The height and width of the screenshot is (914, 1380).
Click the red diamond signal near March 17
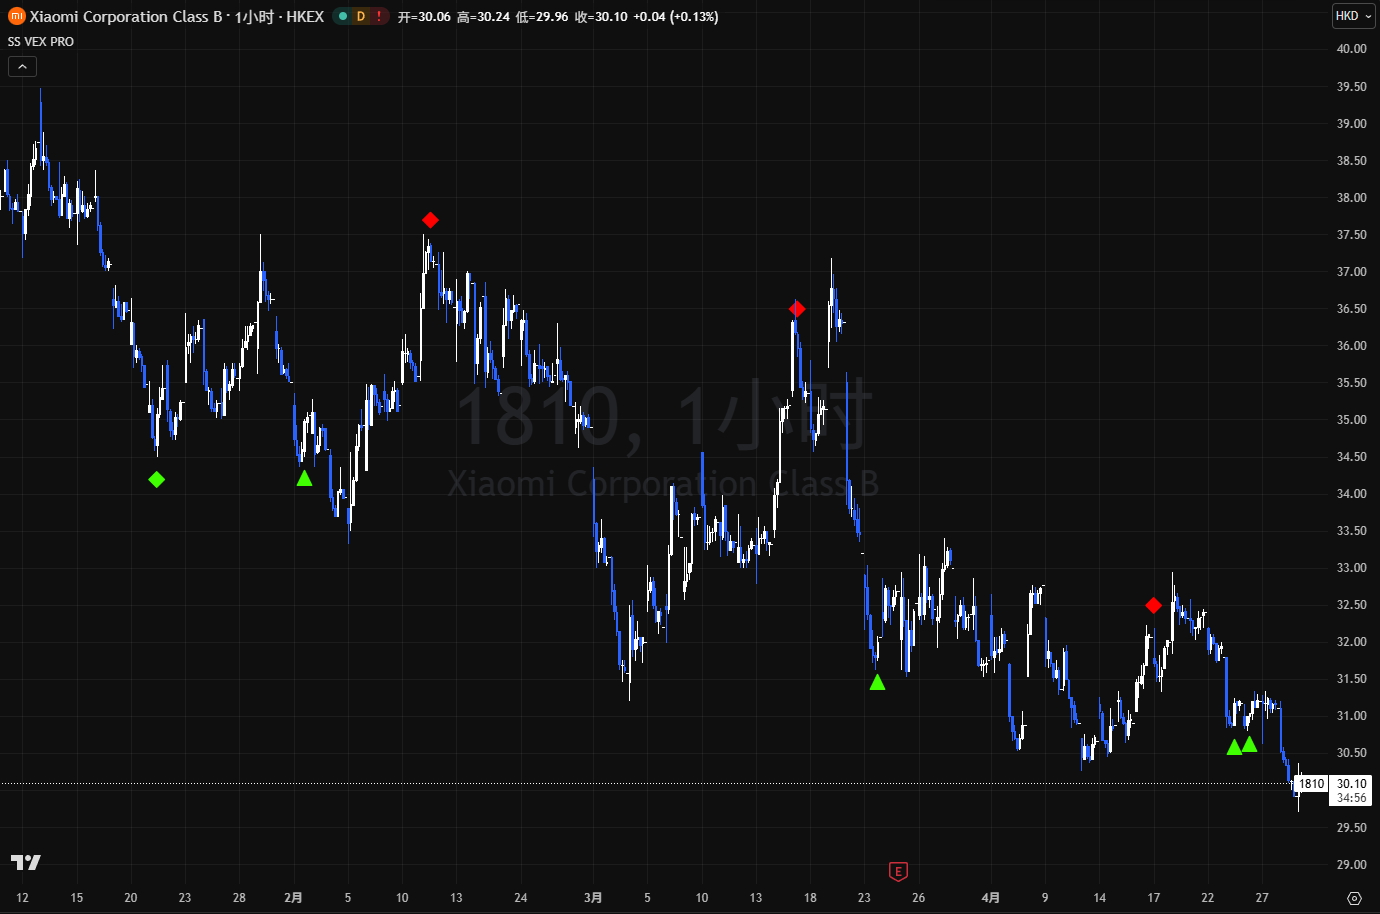coord(797,309)
